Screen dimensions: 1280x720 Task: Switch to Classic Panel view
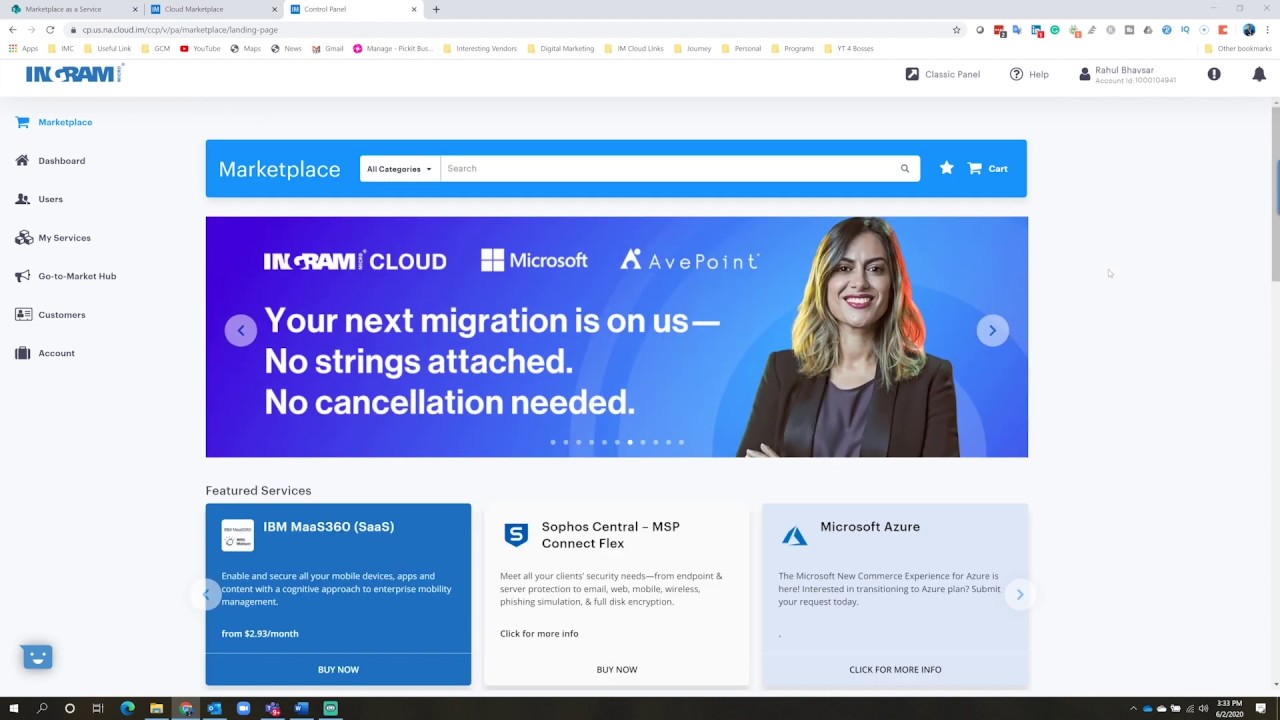coord(942,74)
